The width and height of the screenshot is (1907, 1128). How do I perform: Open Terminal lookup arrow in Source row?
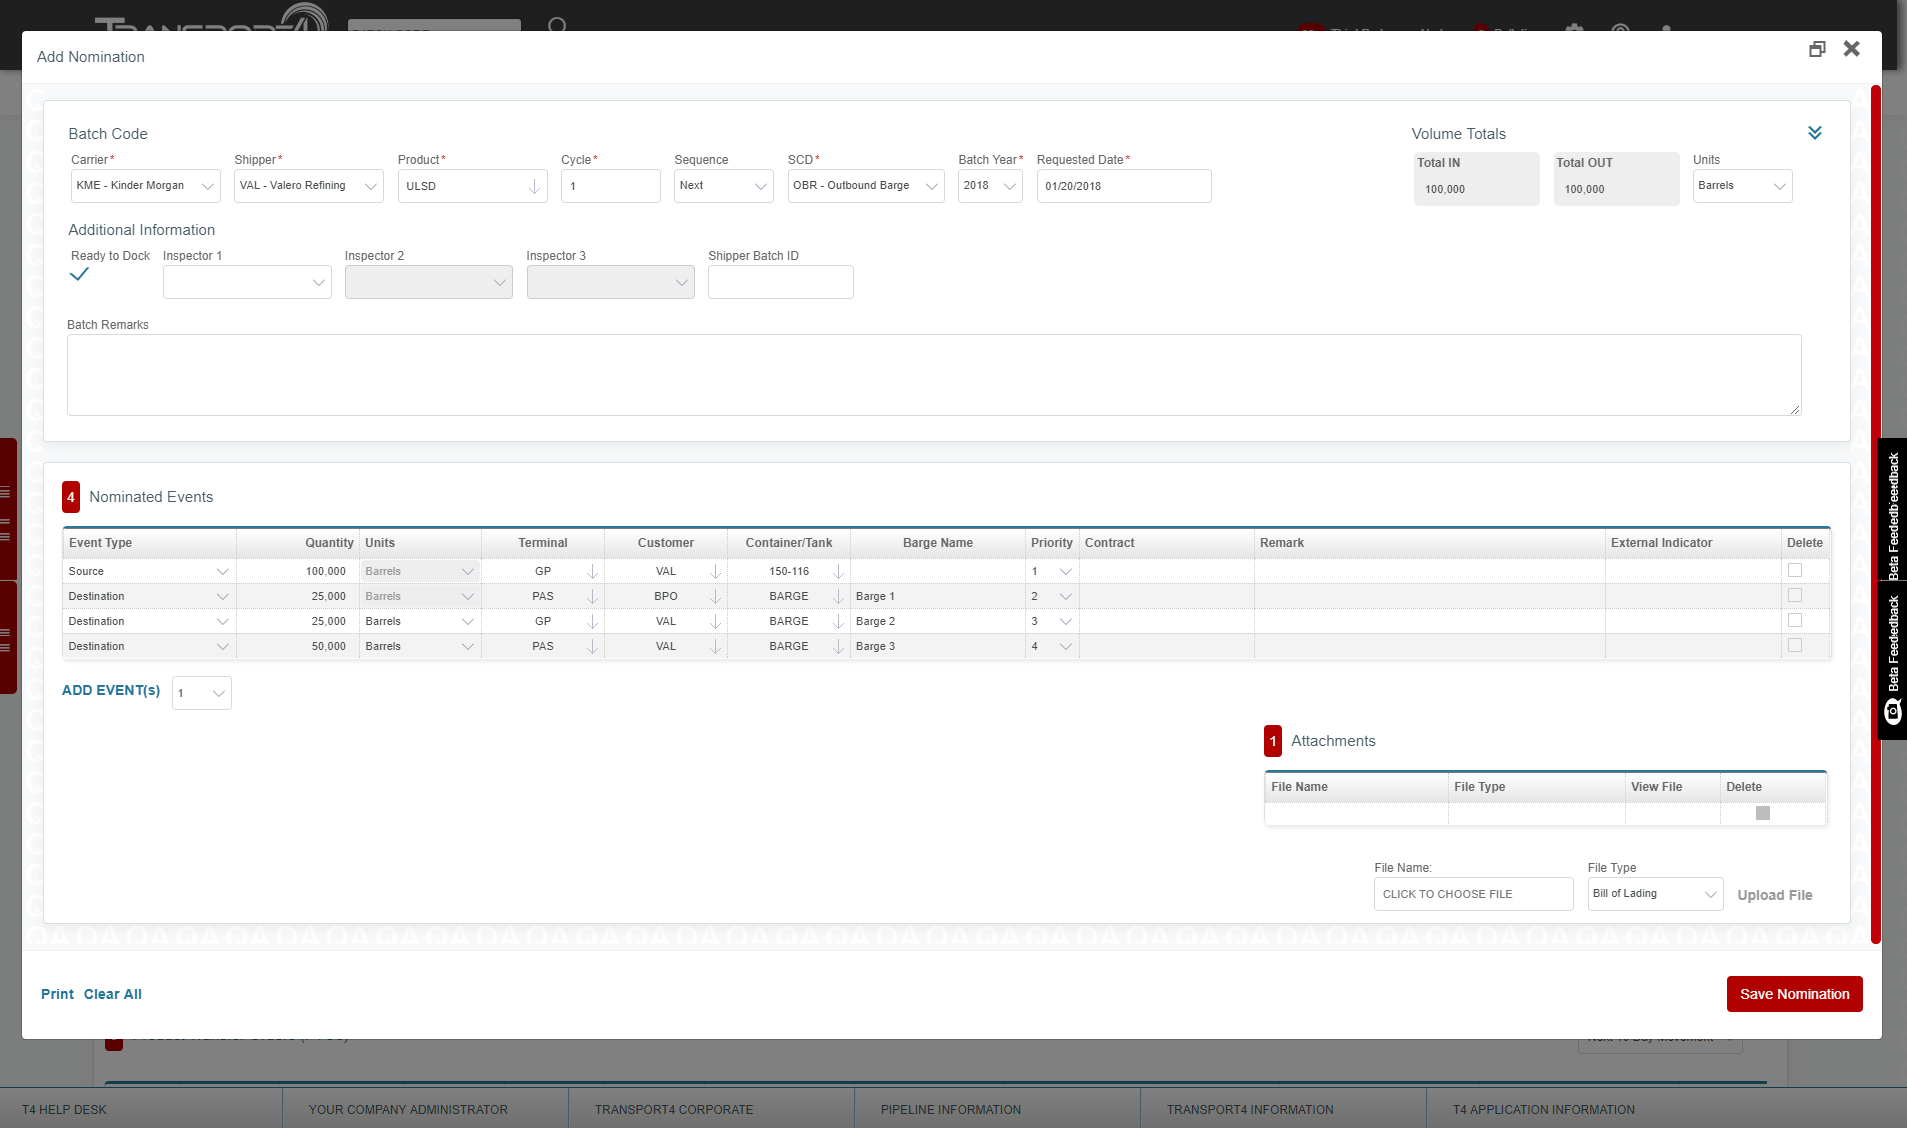[x=592, y=571]
